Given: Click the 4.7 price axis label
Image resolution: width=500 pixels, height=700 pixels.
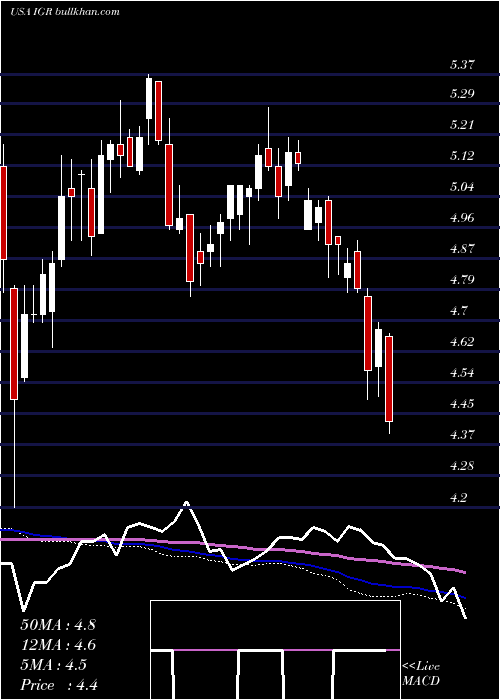Looking at the screenshot, I should (x=459, y=311).
